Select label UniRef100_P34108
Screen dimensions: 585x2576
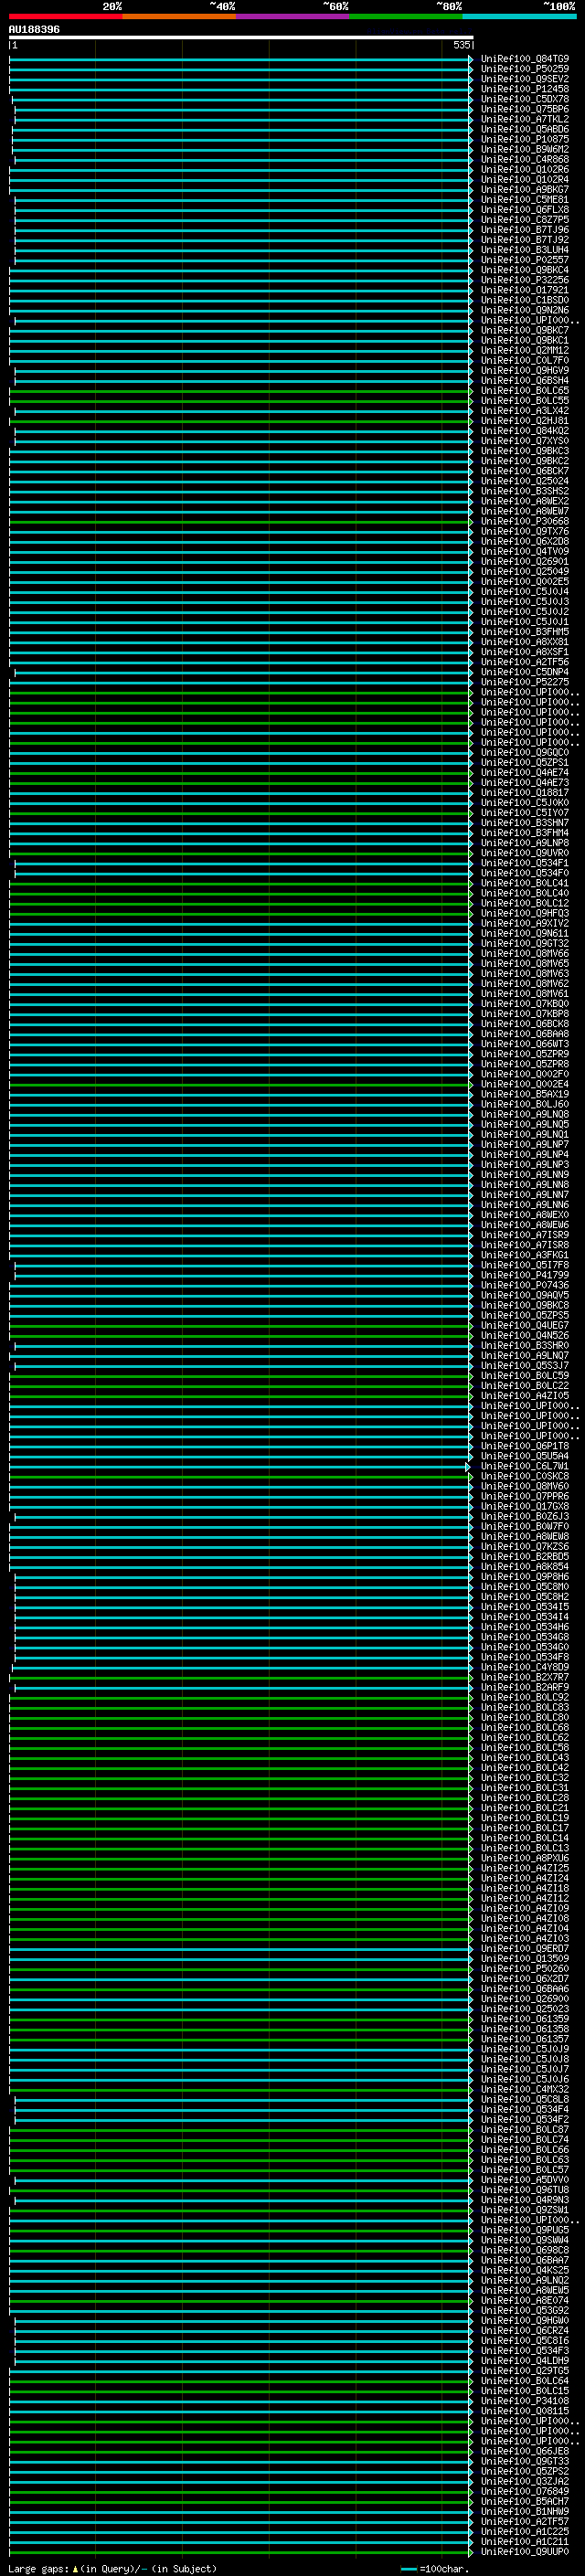[524, 2401]
